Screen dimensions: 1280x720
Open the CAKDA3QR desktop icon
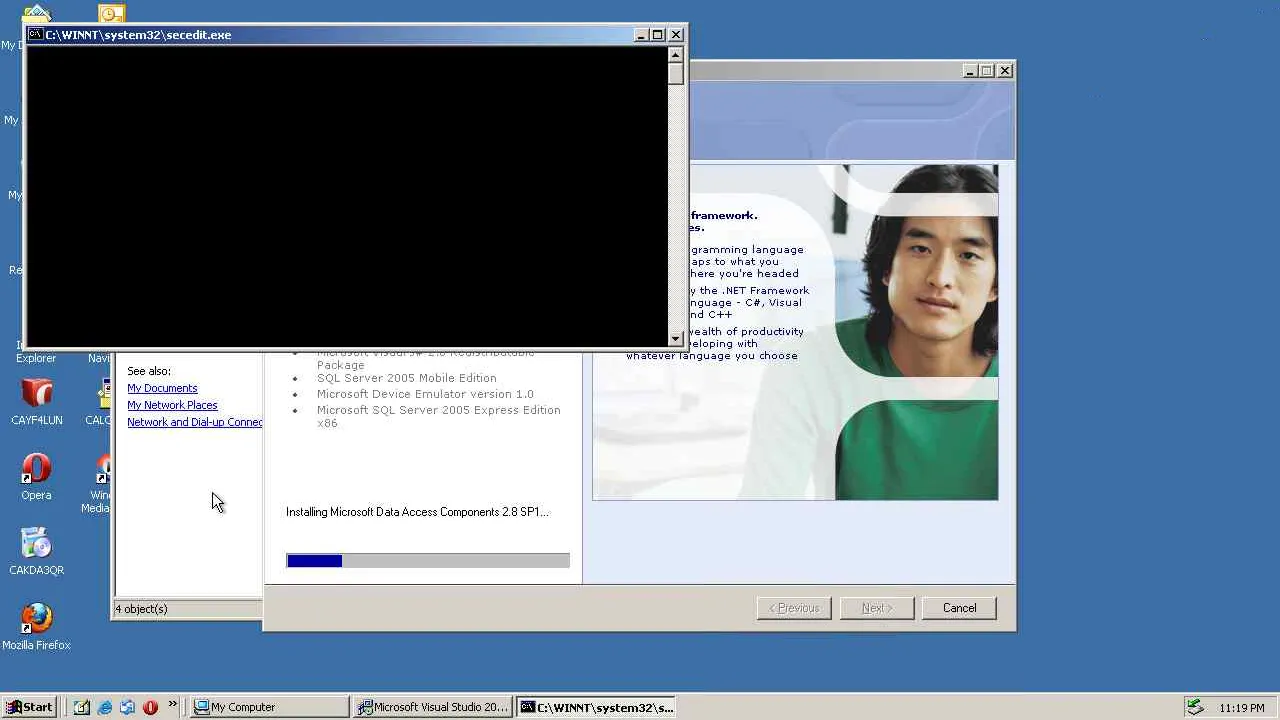(36, 551)
